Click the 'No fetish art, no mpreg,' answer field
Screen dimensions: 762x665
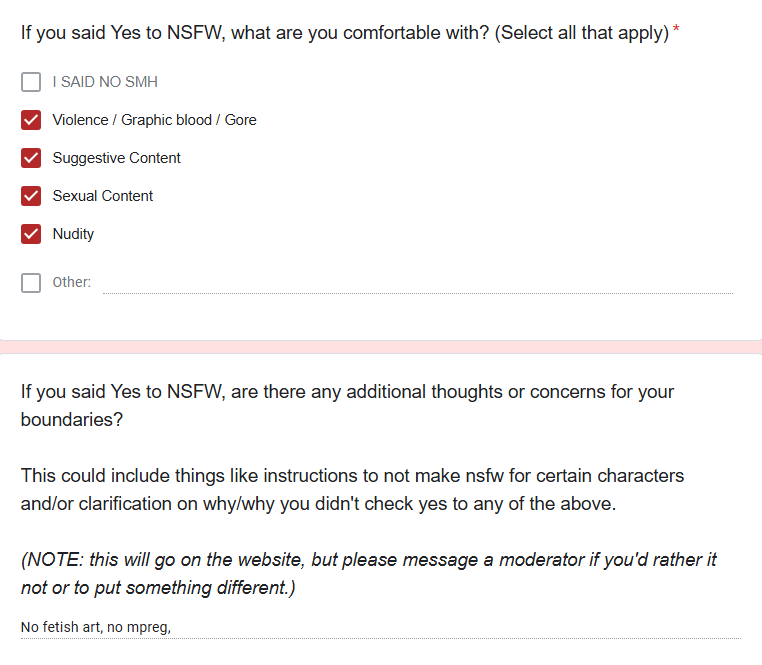coord(381,627)
